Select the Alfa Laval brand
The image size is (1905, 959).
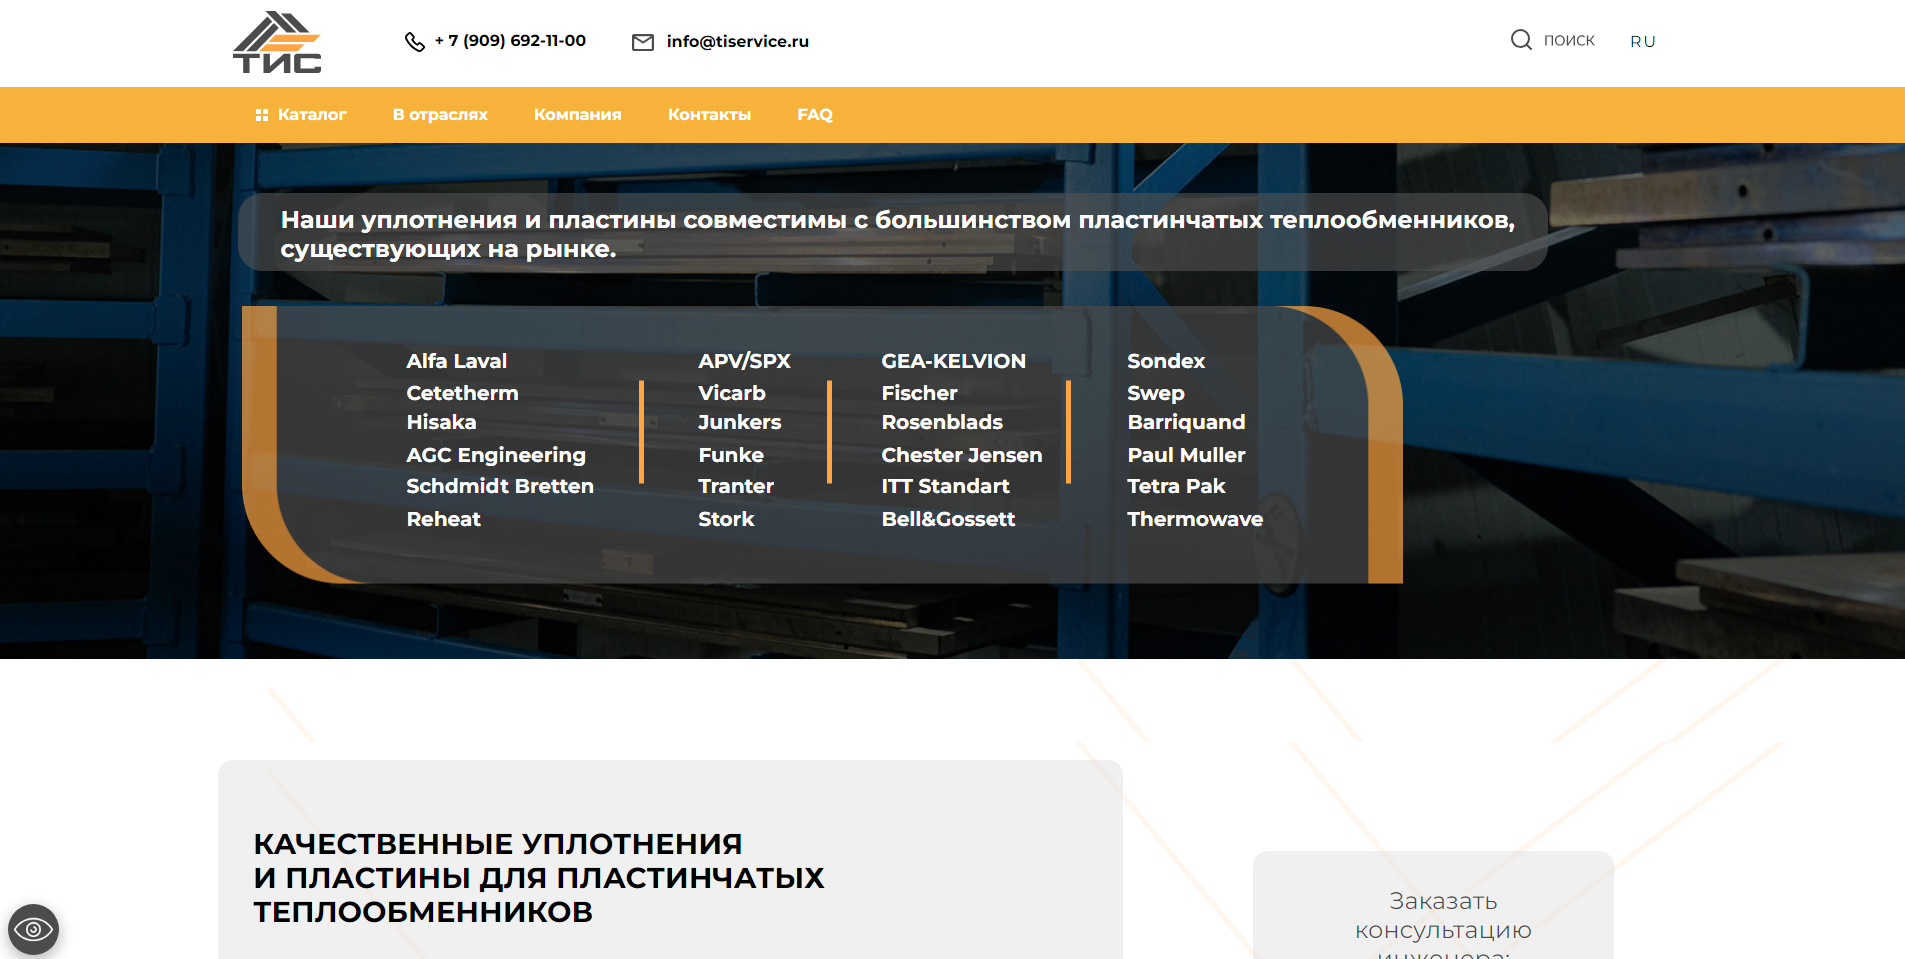tap(456, 361)
